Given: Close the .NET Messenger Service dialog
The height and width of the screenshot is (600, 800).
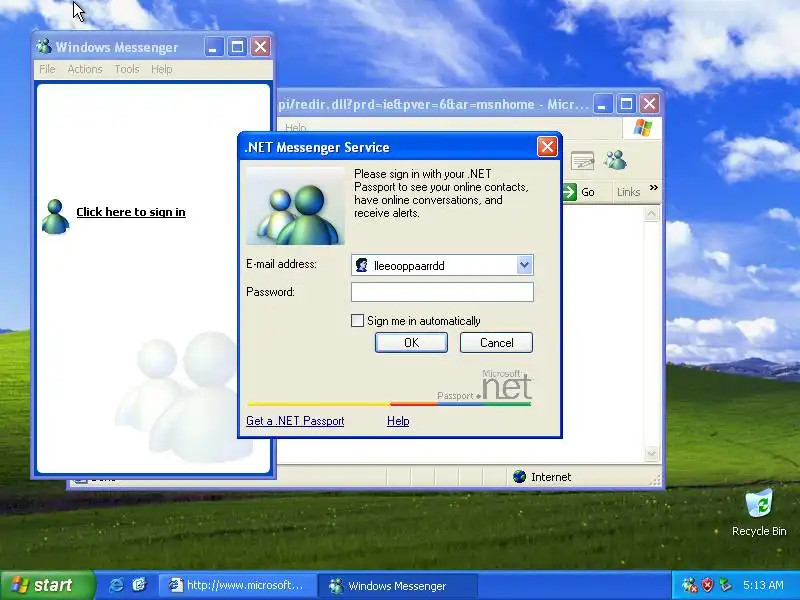Looking at the screenshot, I should coord(547,147).
